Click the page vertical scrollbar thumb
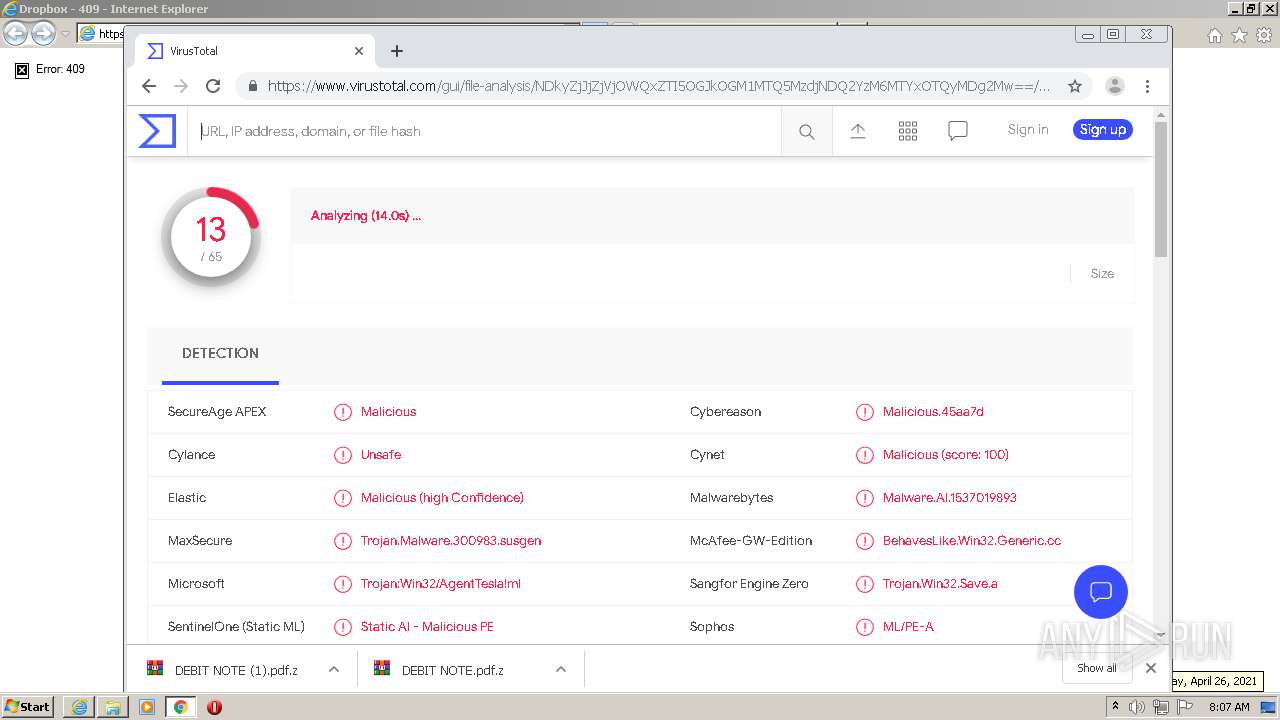Viewport: 1280px width, 720px height. point(1161,188)
